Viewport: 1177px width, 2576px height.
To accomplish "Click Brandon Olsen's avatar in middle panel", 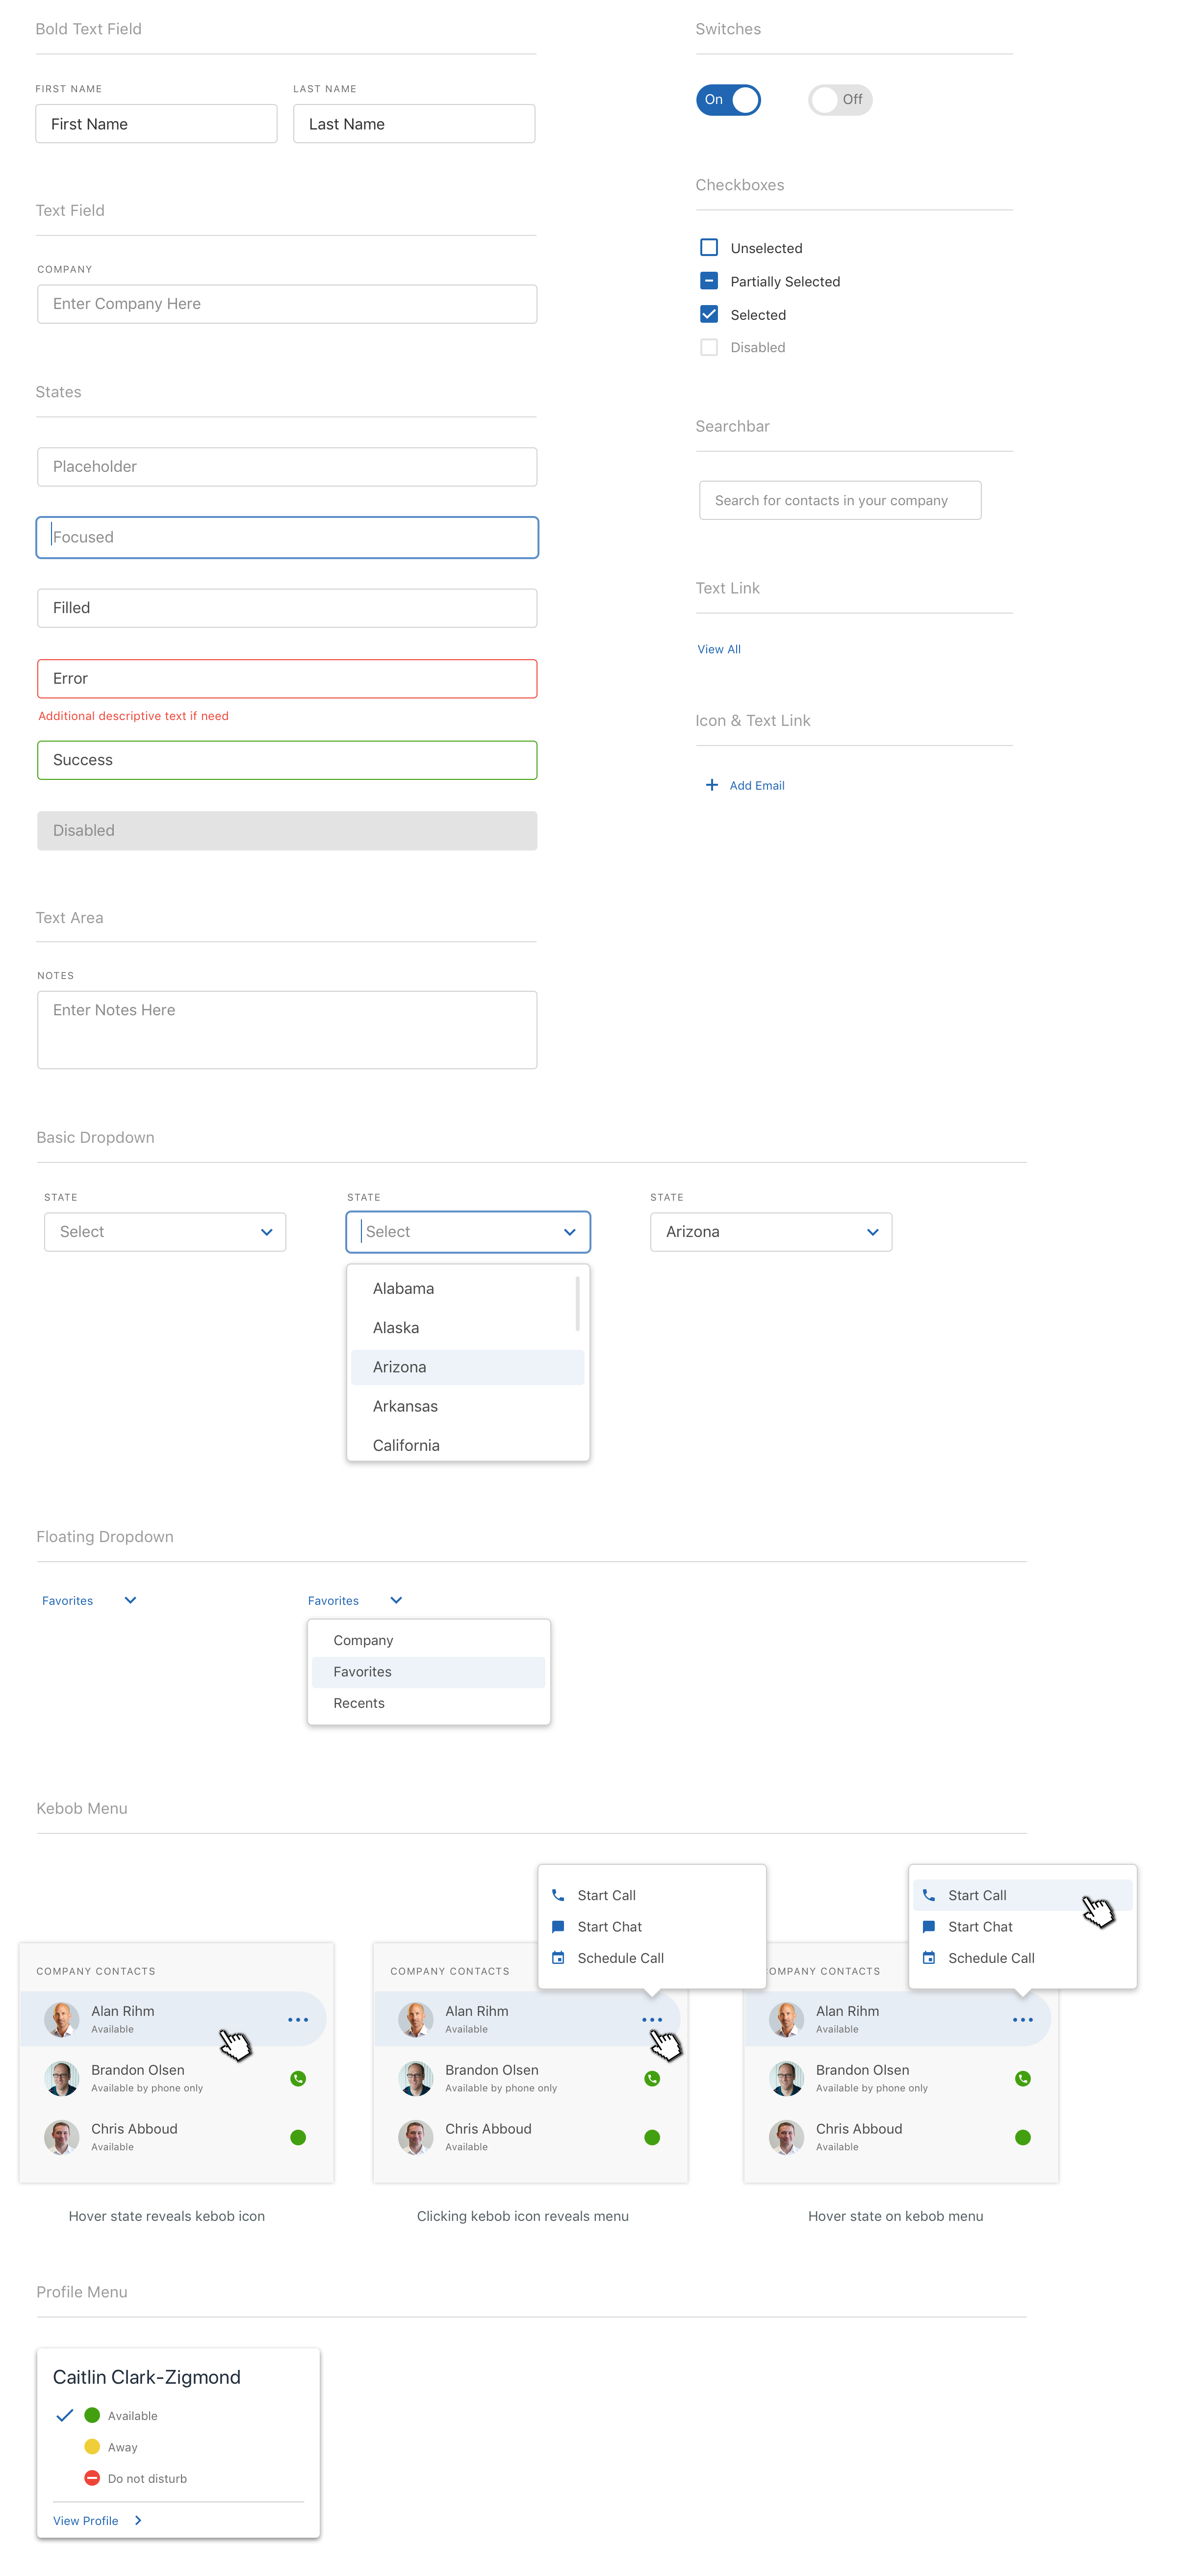I will [x=416, y=2079].
